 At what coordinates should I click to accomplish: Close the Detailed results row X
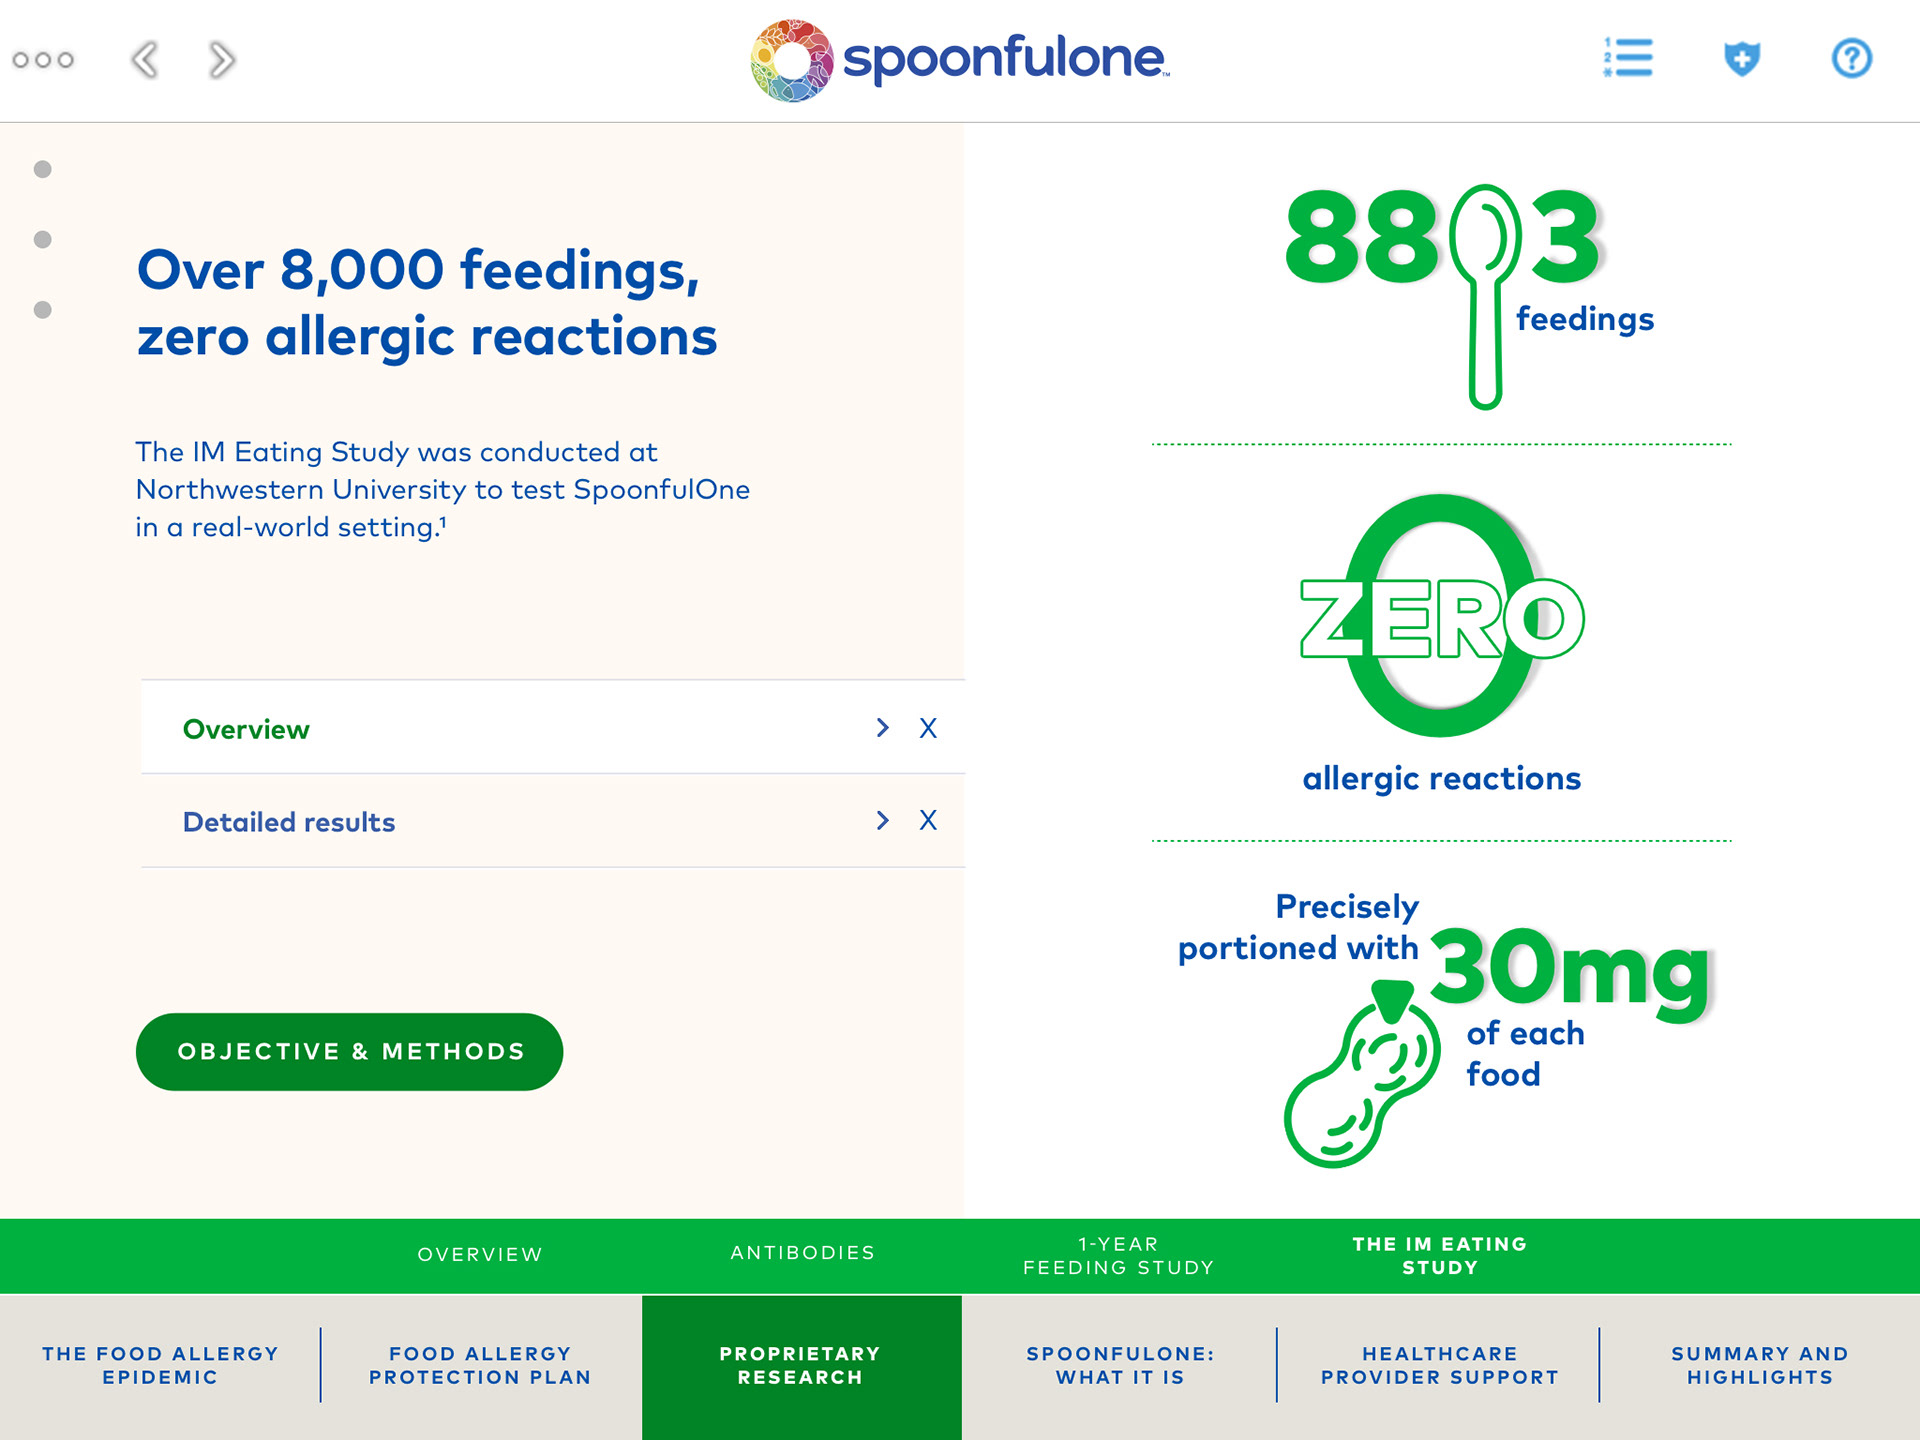click(x=928, y=821)
